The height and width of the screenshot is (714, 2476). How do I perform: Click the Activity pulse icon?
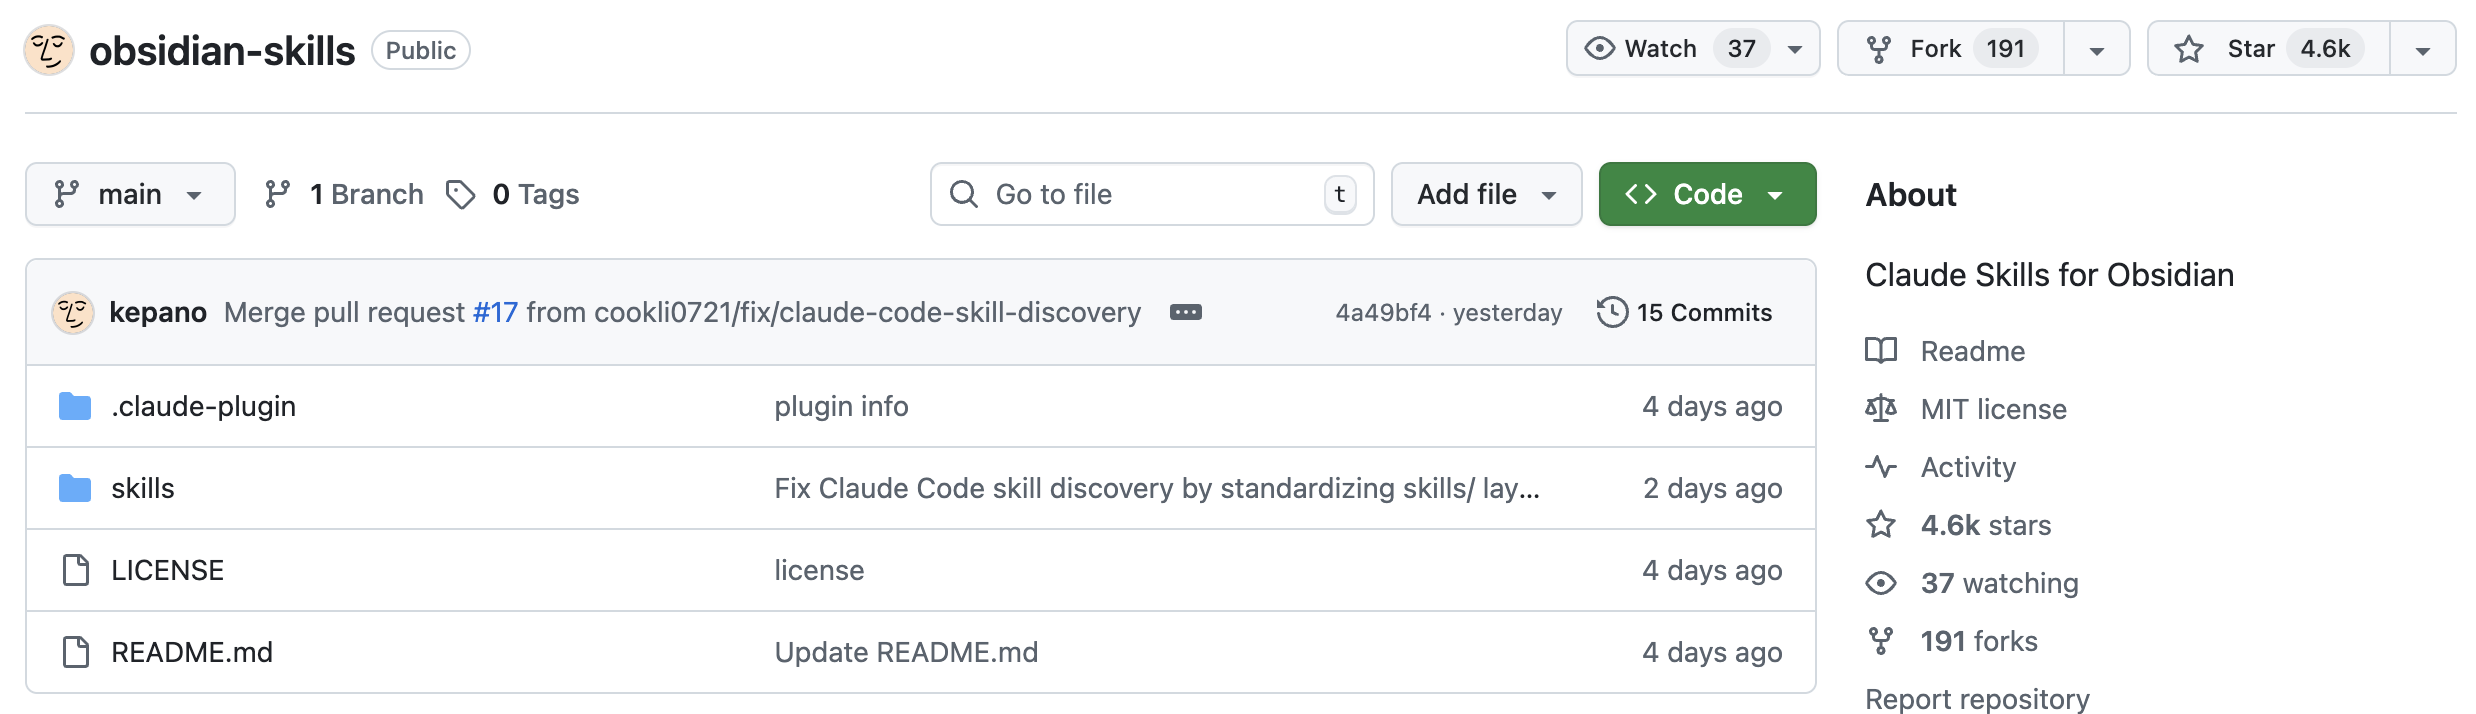coord(1880,467)
